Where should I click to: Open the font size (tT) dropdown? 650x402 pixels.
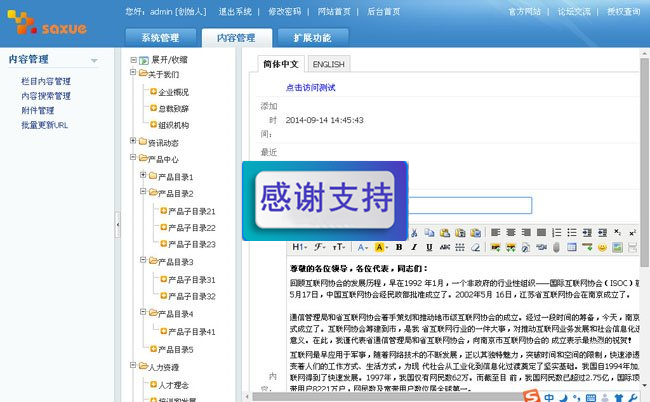[x=339, y=247]
